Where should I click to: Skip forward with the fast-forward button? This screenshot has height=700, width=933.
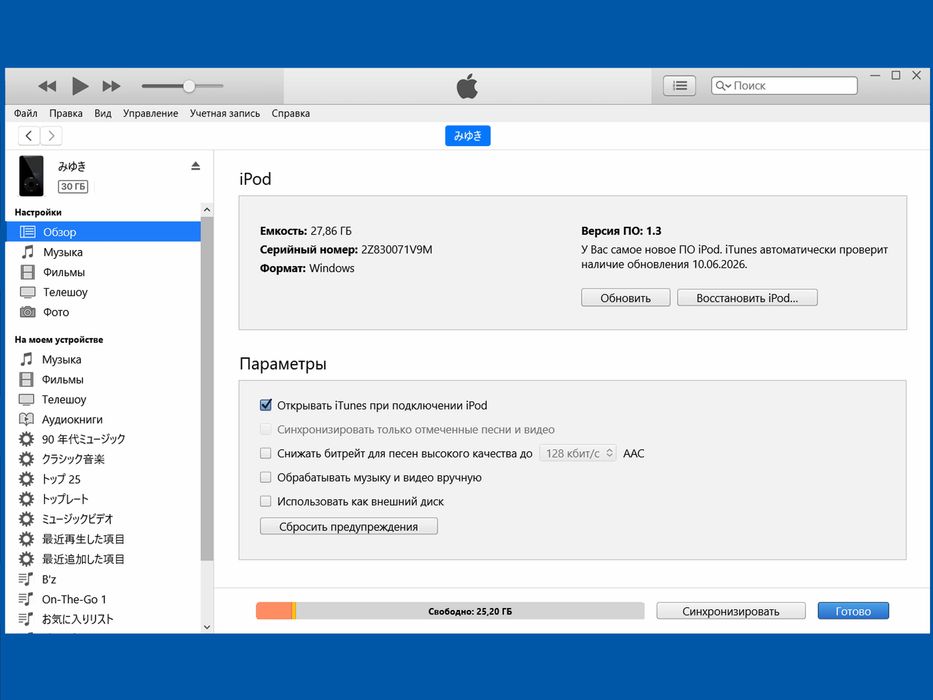[x=111, y=86]
